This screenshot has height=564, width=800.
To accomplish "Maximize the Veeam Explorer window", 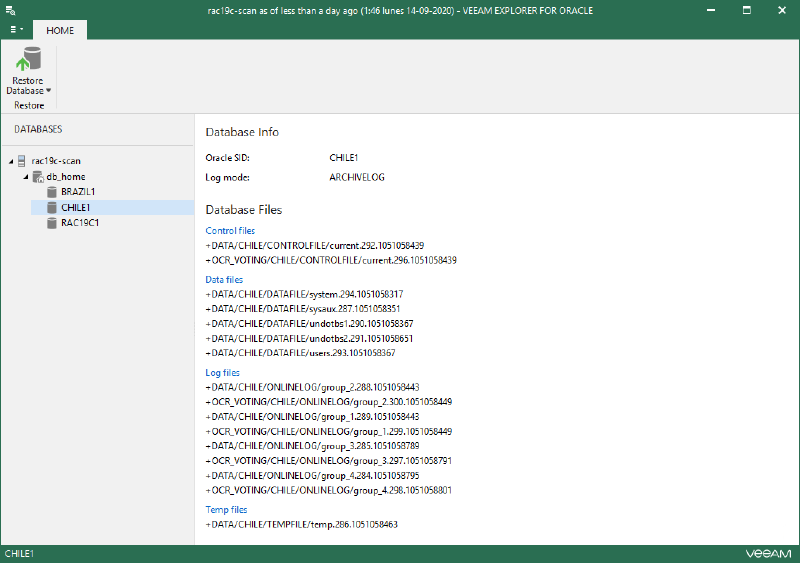I will 746,10.
